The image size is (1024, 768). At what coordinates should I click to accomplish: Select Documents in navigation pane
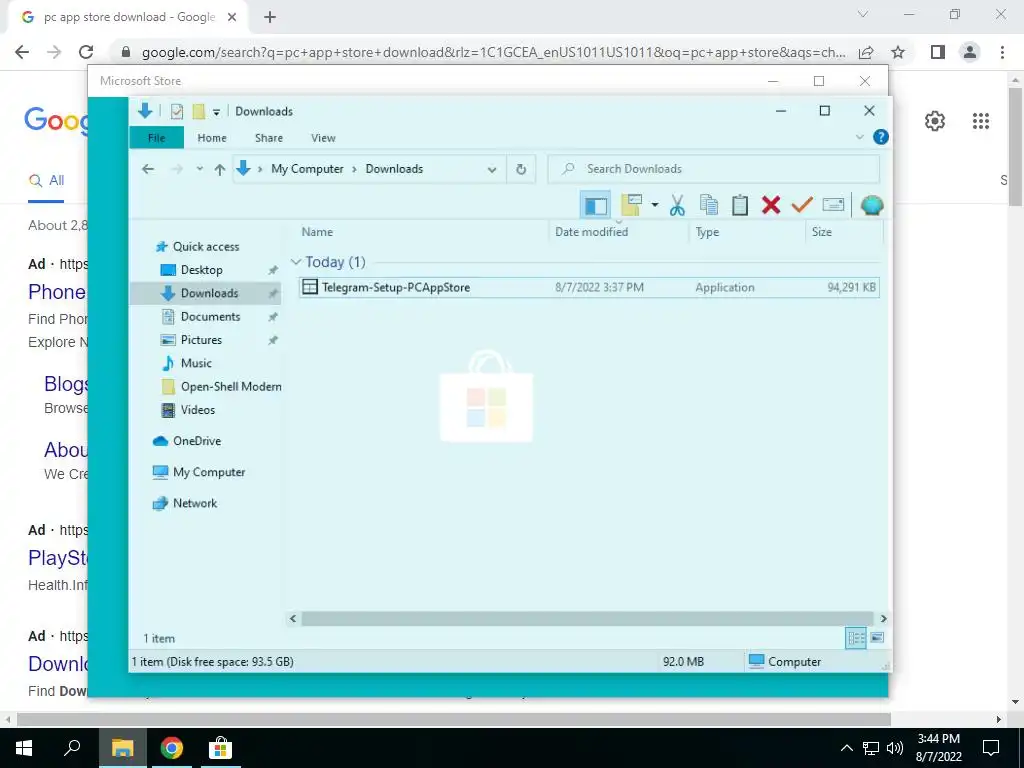pyautogui.click(x=210, y=317)
